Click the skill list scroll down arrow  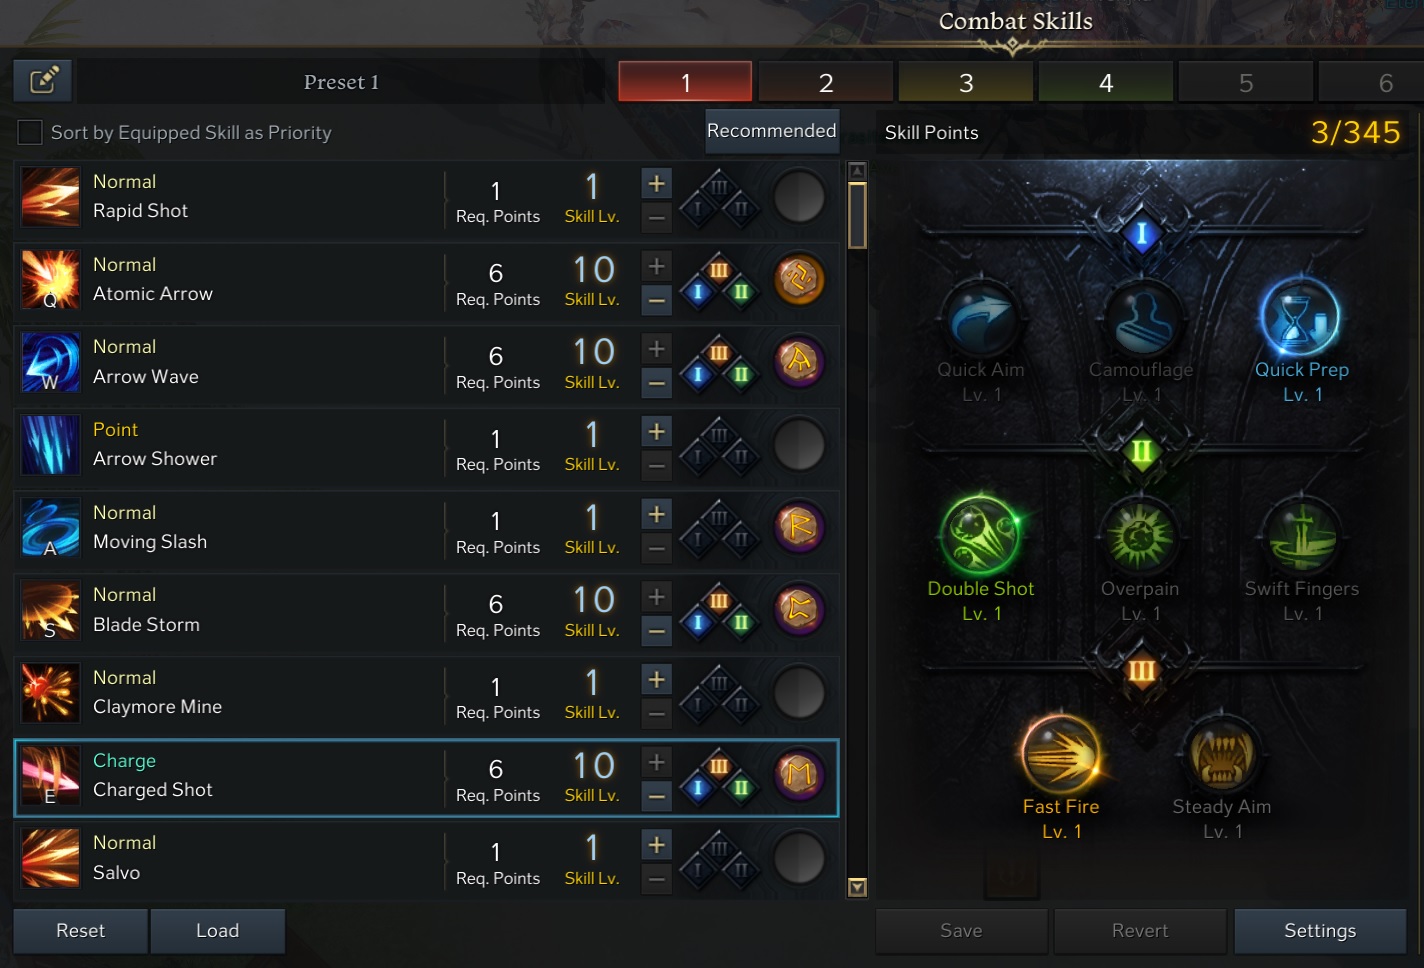(x=857, y=887)
